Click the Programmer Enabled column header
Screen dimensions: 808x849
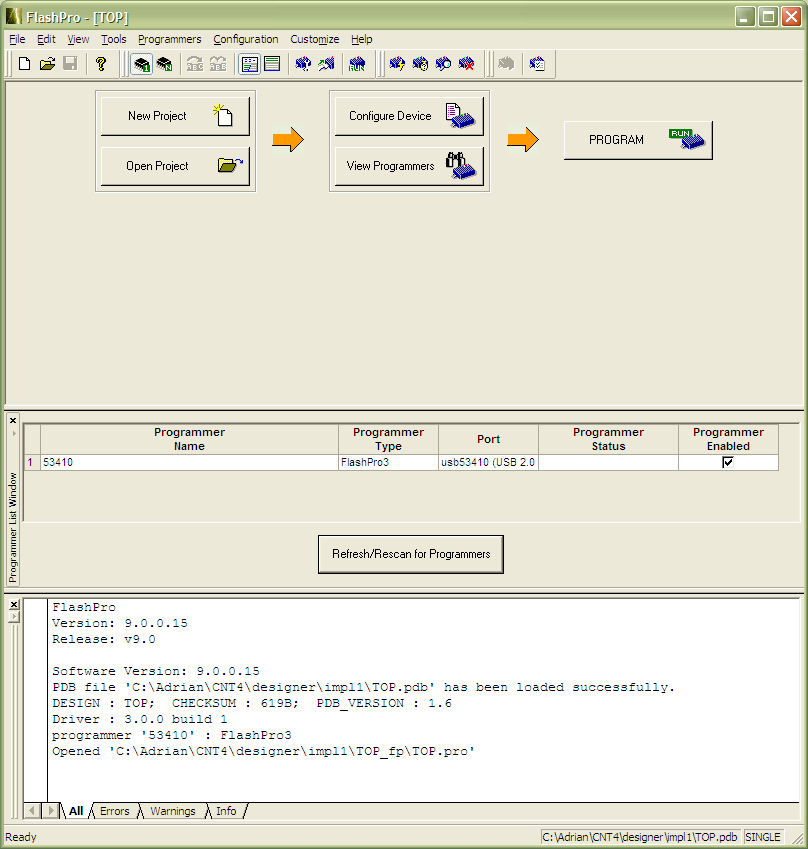(x=728, y=439)
